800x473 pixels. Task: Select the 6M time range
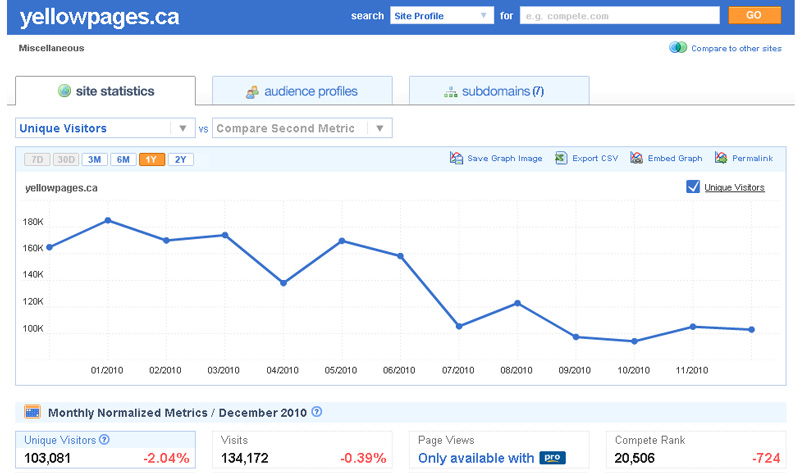(123, 159)
